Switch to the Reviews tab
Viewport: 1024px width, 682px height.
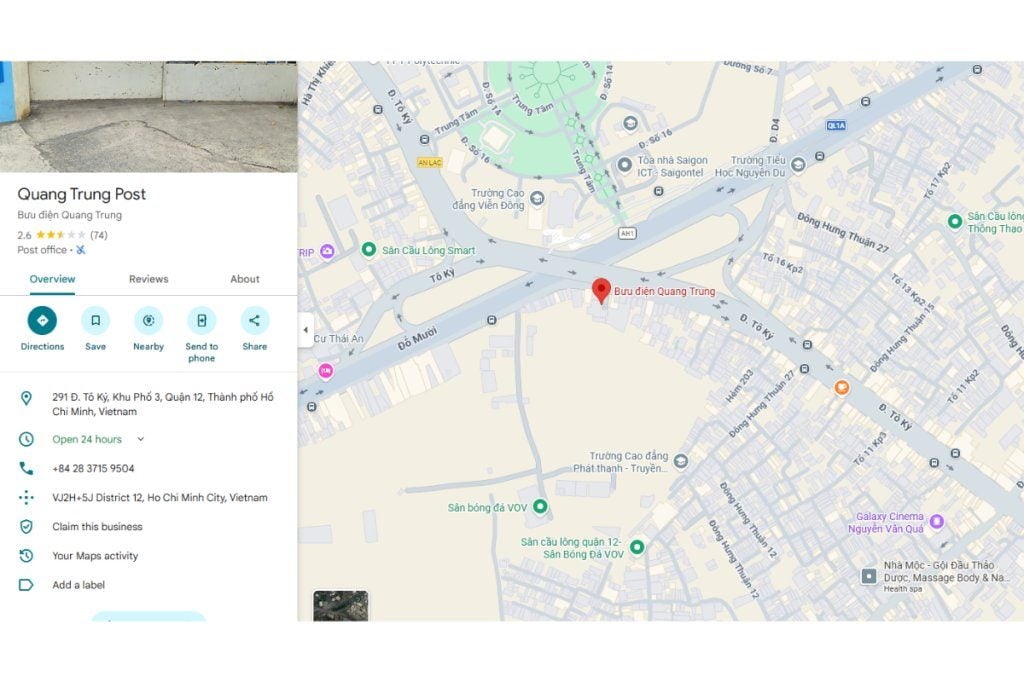pyautogui.click(x=148, y=279)
